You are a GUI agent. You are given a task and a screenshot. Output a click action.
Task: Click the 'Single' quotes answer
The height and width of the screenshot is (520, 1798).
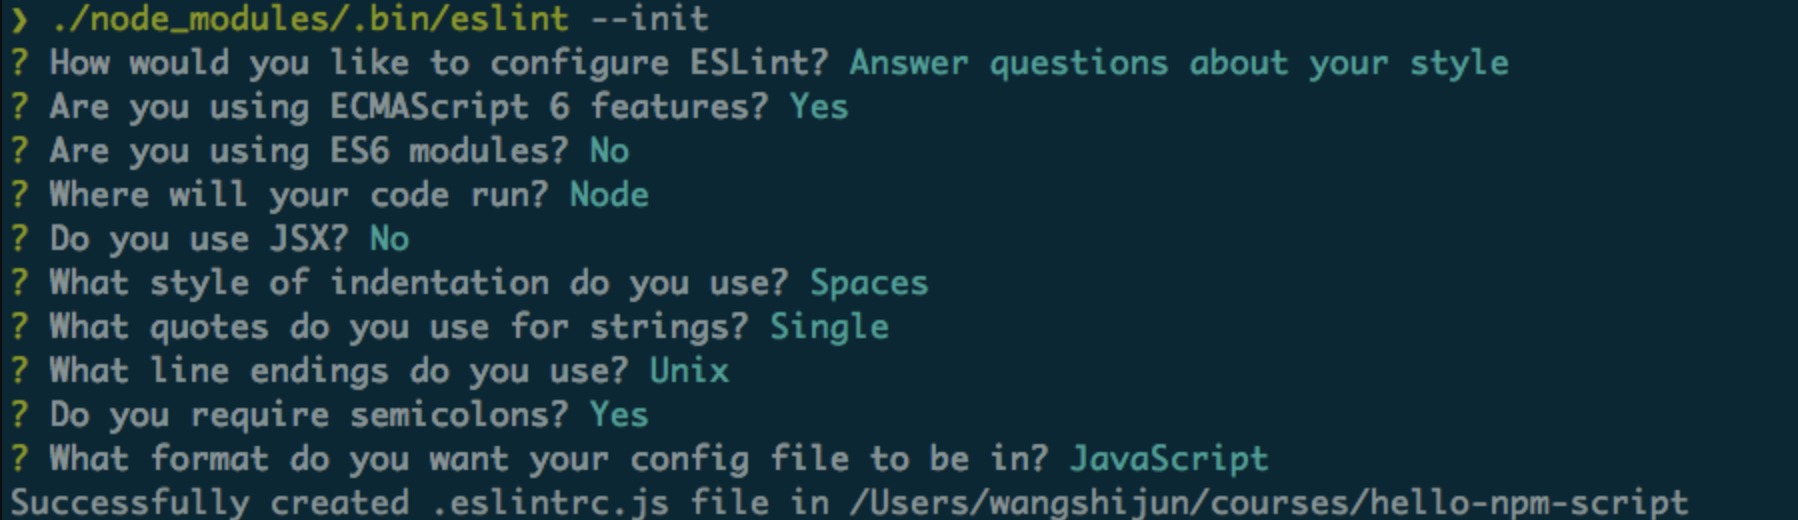tap(829, 327)
